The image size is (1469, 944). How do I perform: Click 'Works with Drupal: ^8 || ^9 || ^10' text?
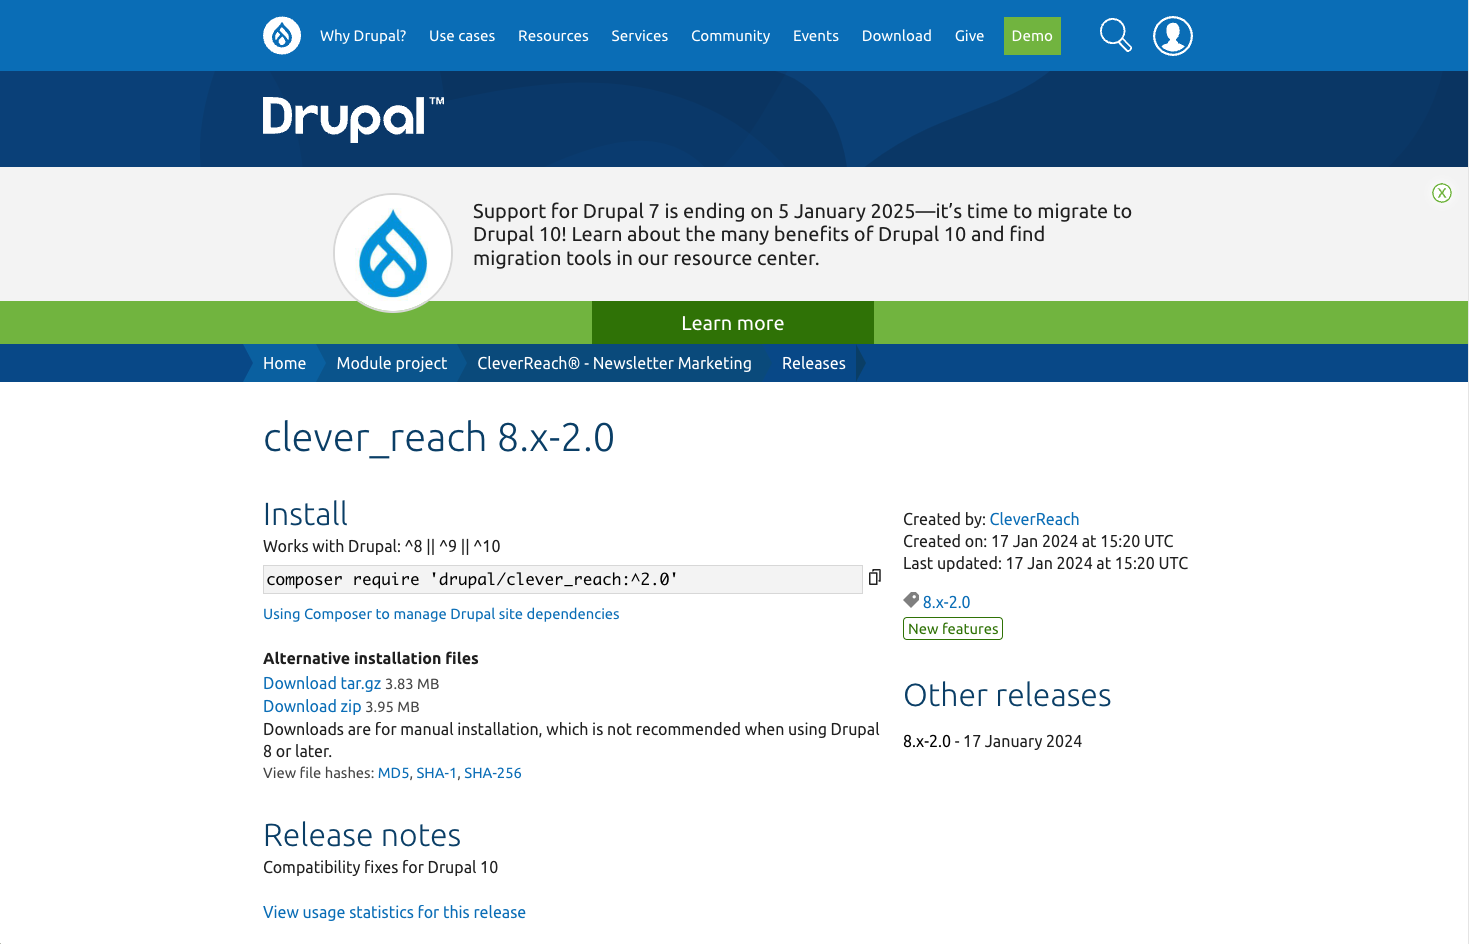click(x=381, y=546)
